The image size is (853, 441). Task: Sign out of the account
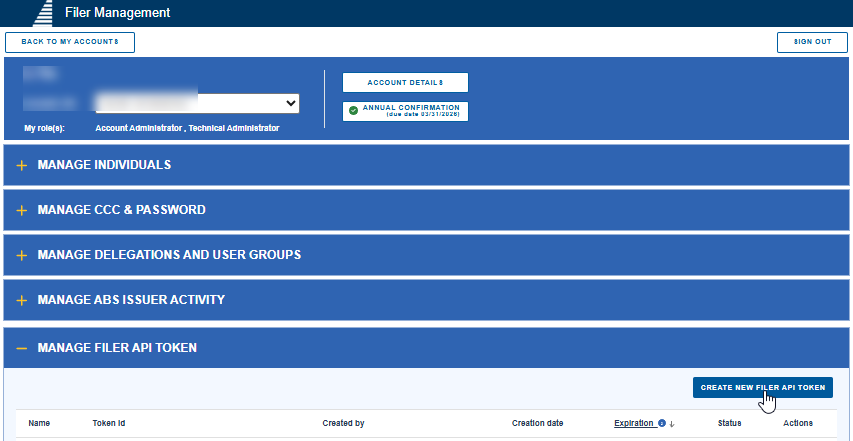812,42
